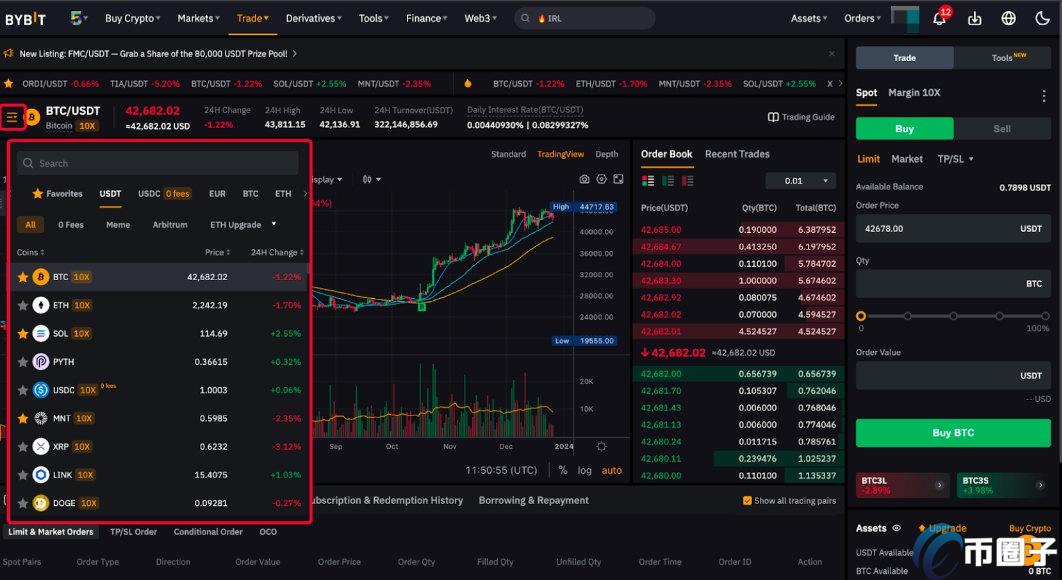1062x580 pixels.
Task: Open the 0.01 order book precision dropdown
Action: [x=799, y=181]
